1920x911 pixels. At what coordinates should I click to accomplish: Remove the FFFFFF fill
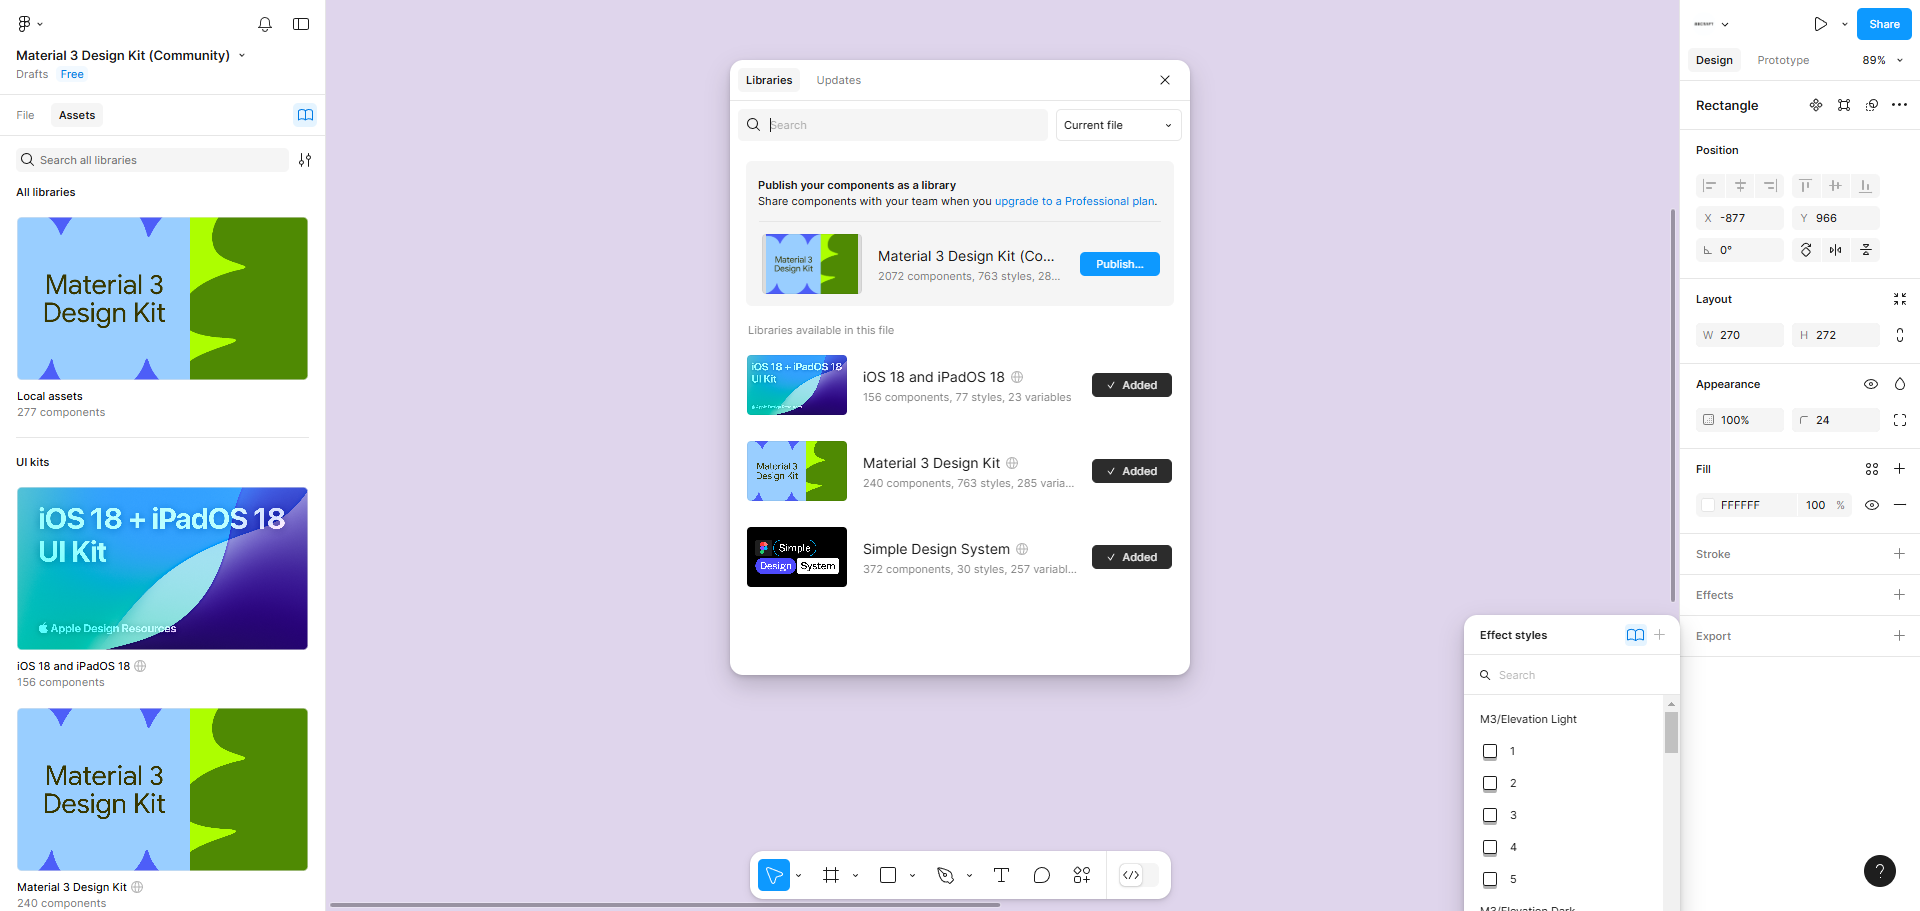click(x=1900, y=505)
